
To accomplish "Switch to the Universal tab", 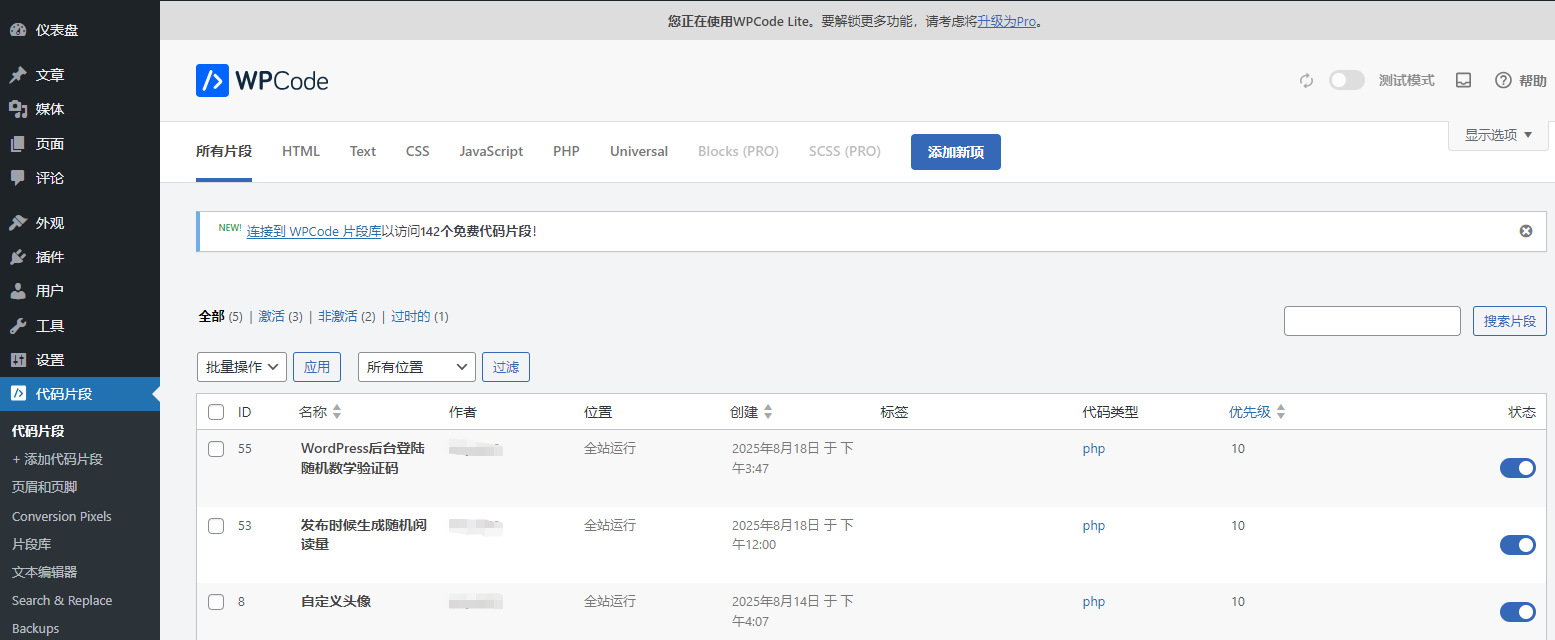I will (639, 152).
